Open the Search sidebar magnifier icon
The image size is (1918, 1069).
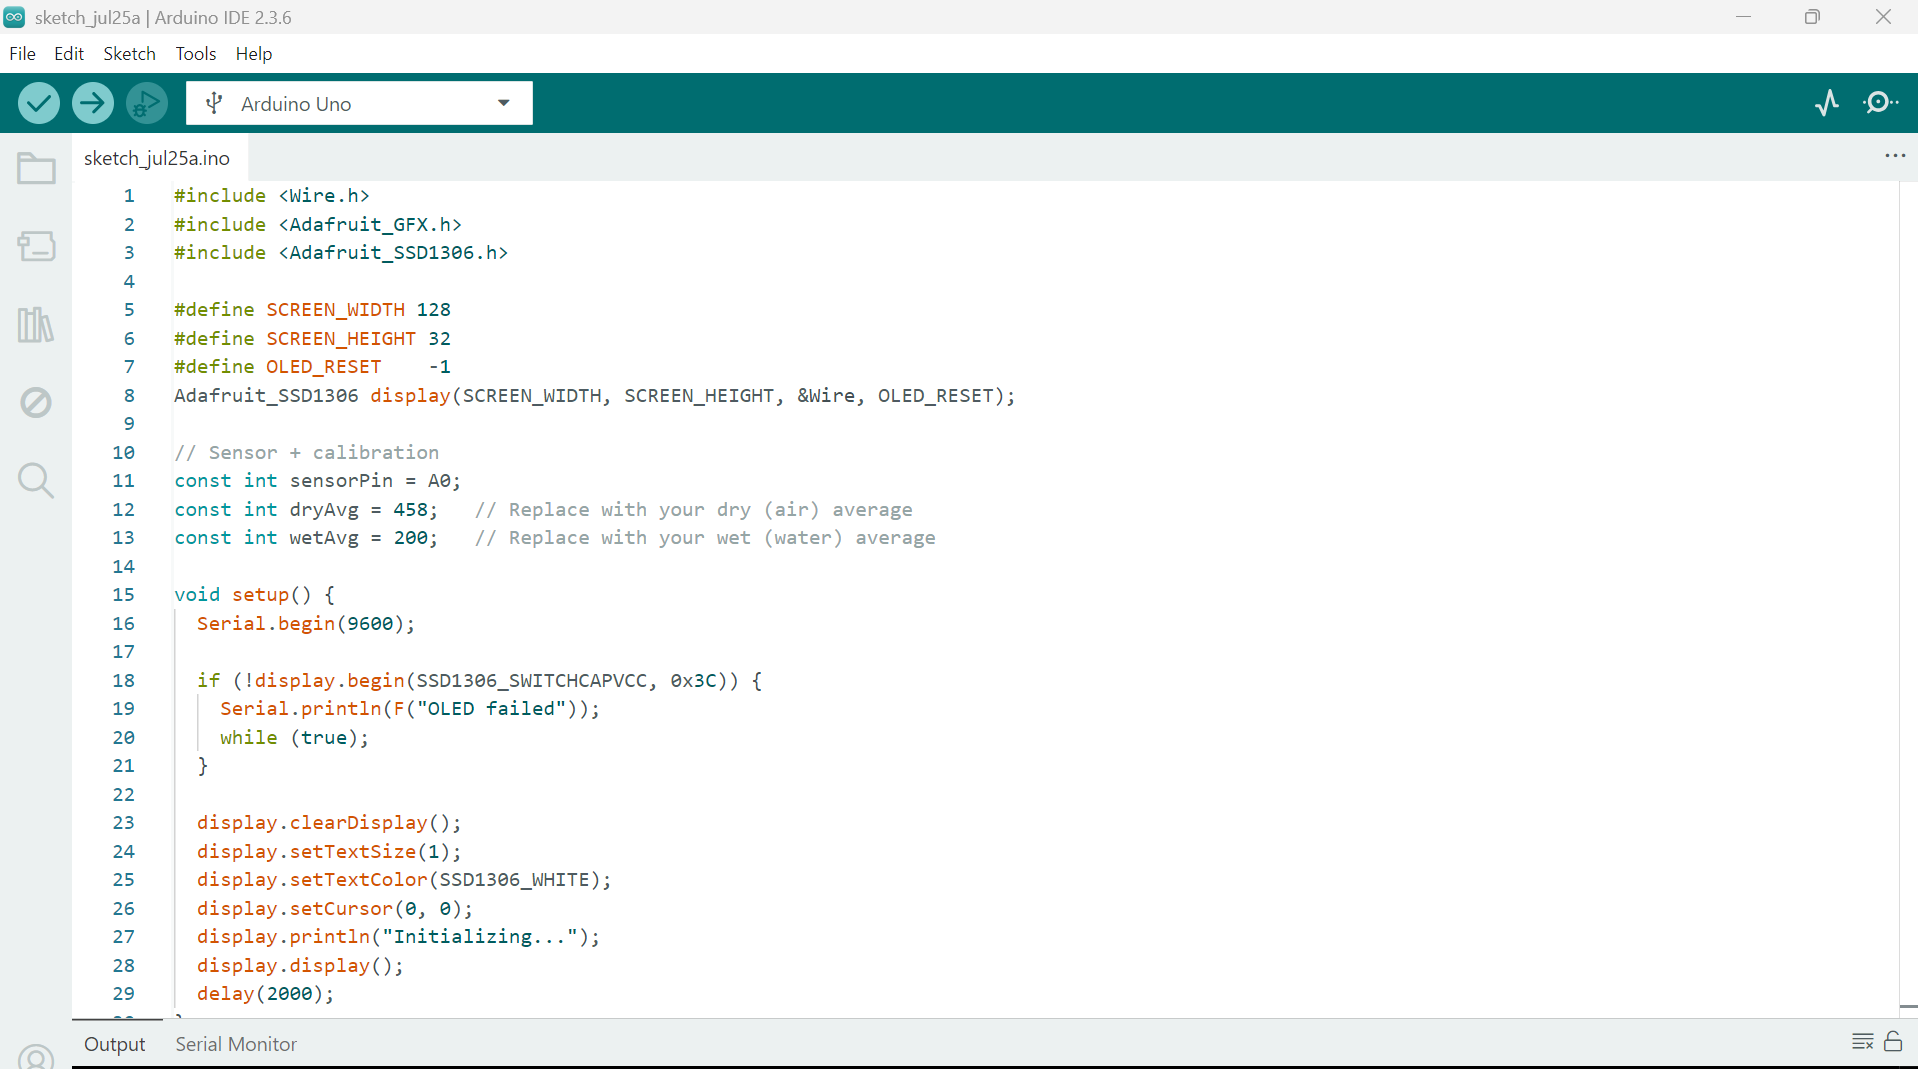coord(36,481)
